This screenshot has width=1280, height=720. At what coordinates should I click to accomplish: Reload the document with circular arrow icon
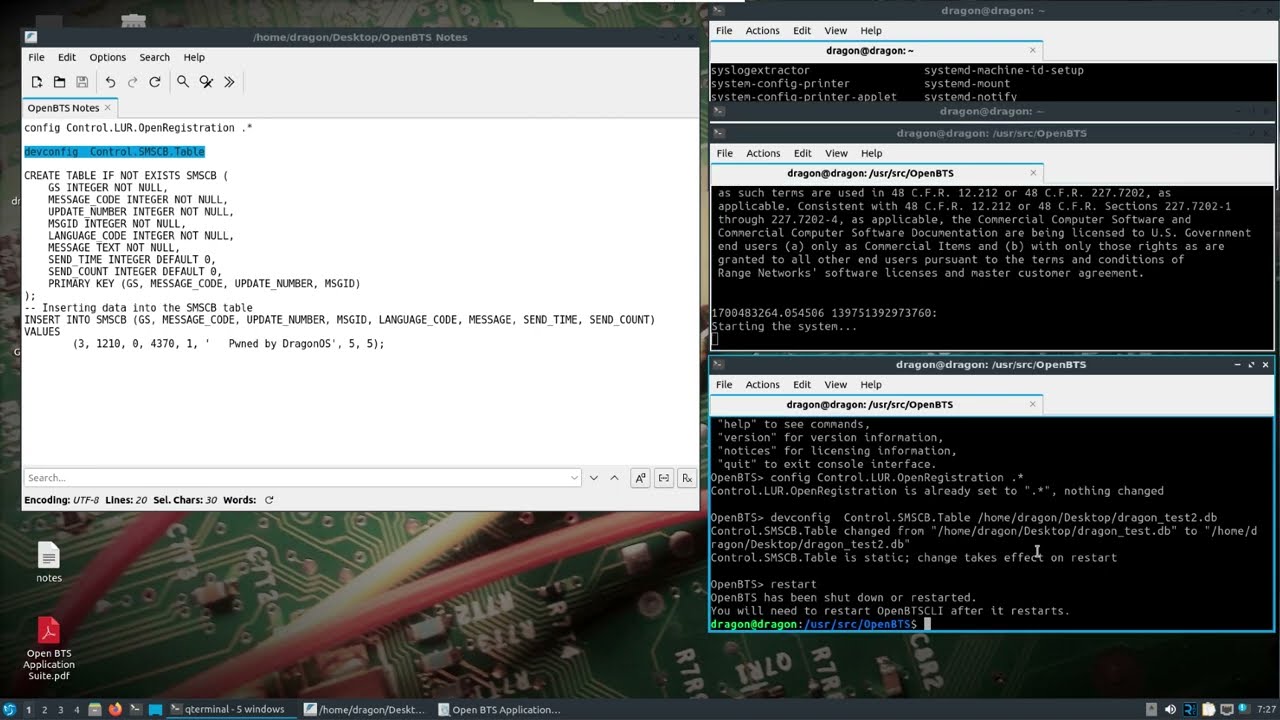[x=155, y=82]
